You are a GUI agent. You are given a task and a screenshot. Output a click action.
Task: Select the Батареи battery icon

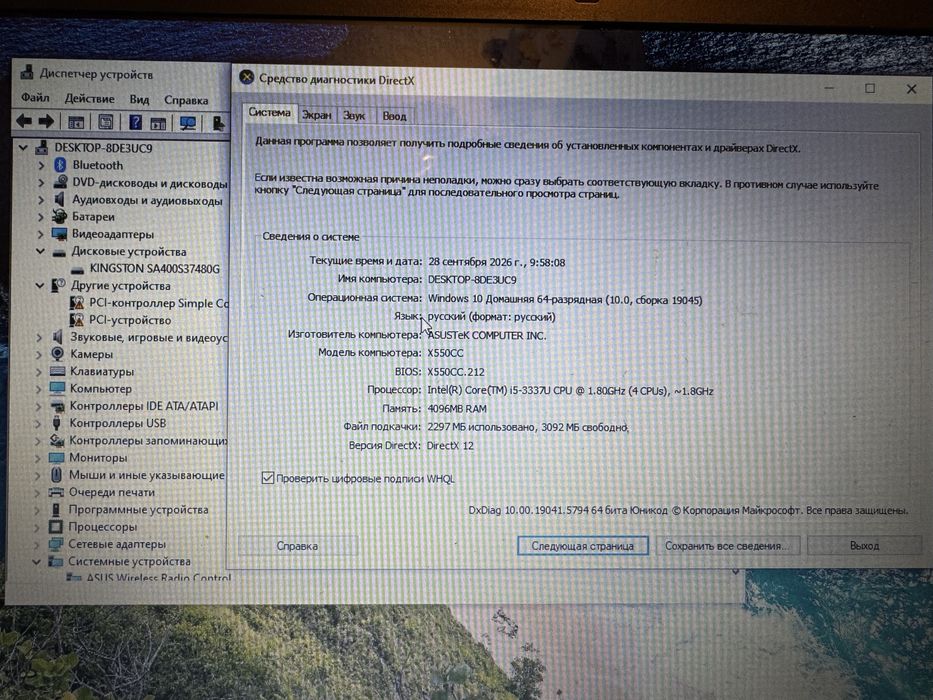(x=60, y=216)
